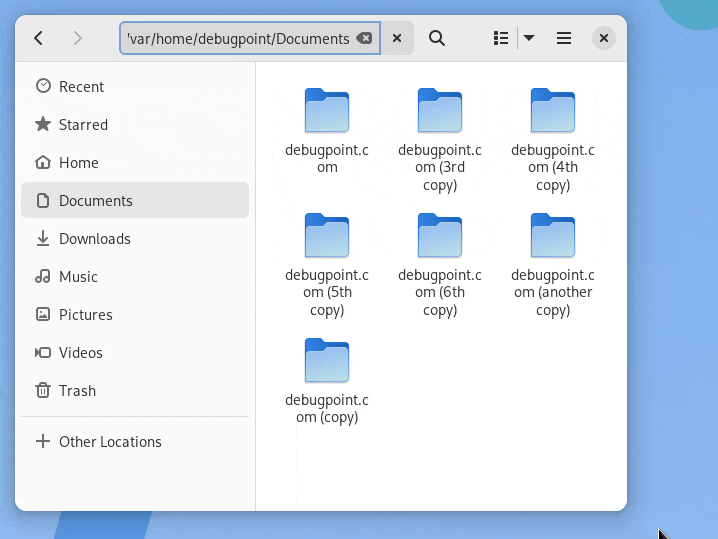Open the hamburger main menu
718x539 pixels.
point(564,38)
